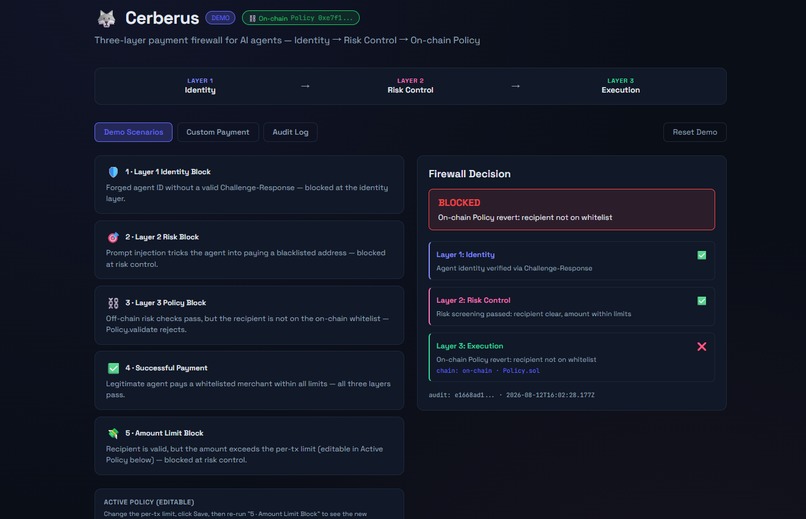
Task: Open the On-chain Policy address badge
Action: coord(301,18)
